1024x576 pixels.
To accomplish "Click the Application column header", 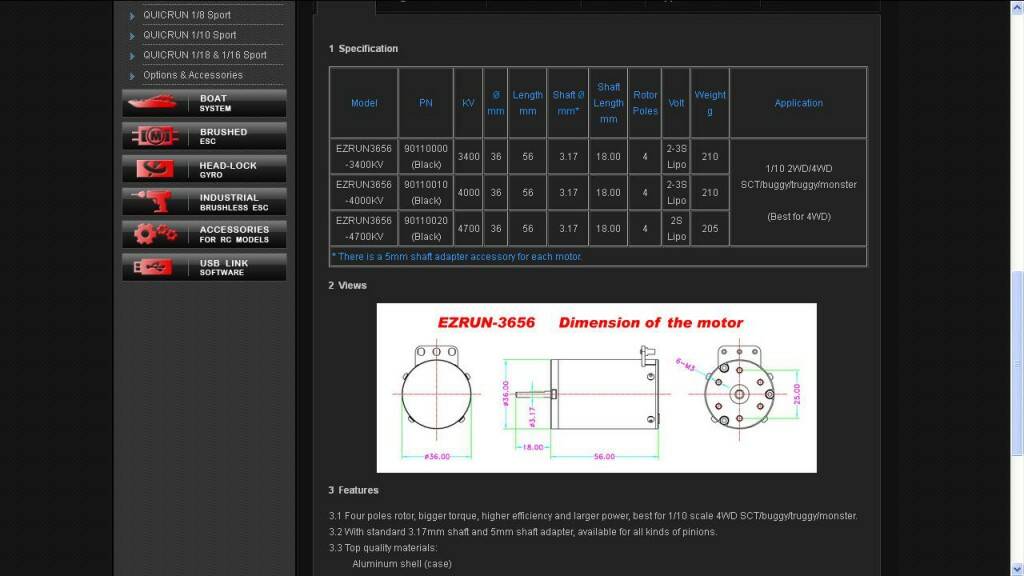I will click(x=799, y=103).
